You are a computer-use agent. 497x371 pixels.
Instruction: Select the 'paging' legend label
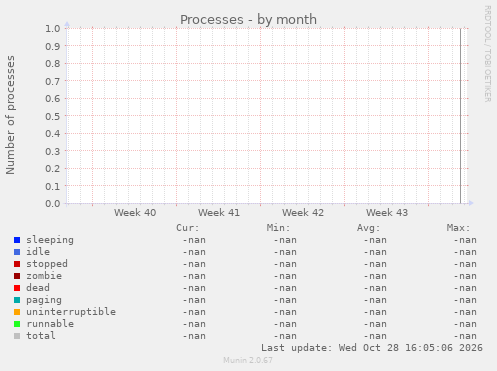[x=44, y=300]
